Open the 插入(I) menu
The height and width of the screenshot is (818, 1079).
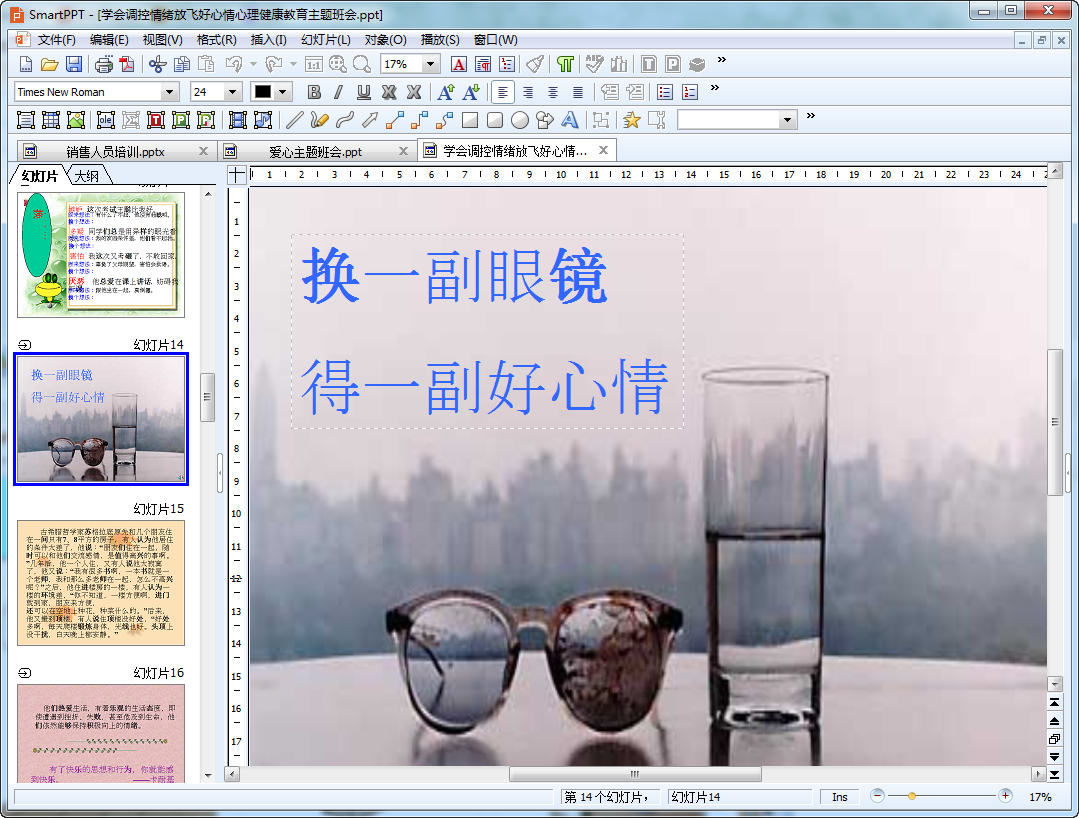coord(268,39)
